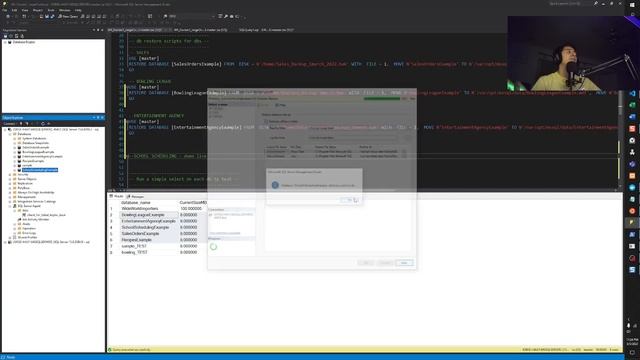
Task: Select SalesOrdersExample database in Object Explorer
Action: coord(36,147)
